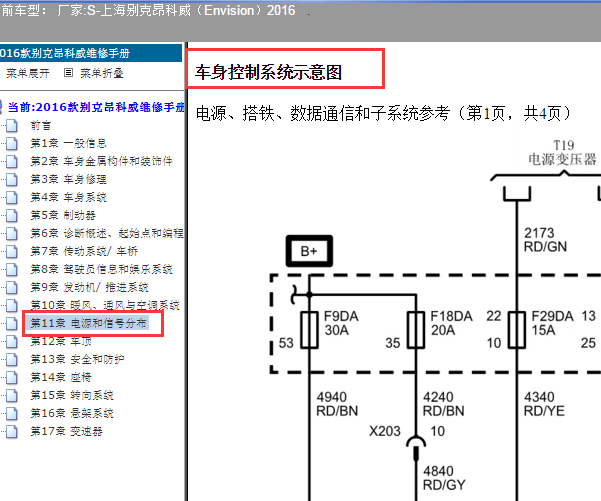
Task: Click the page icon beside 第11章 电源和信号分布
Action: [x=12, y=324]
